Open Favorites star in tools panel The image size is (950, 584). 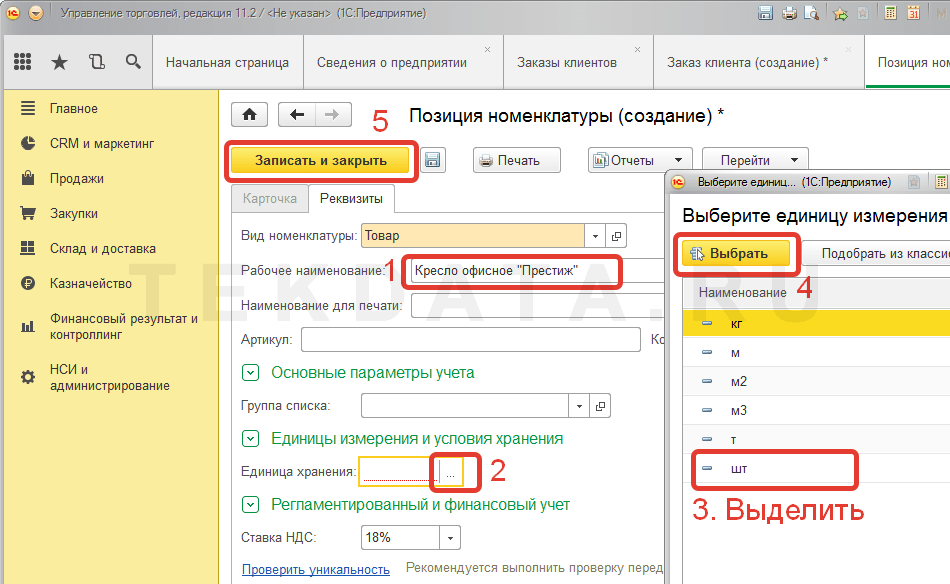[x=59, y=62]
